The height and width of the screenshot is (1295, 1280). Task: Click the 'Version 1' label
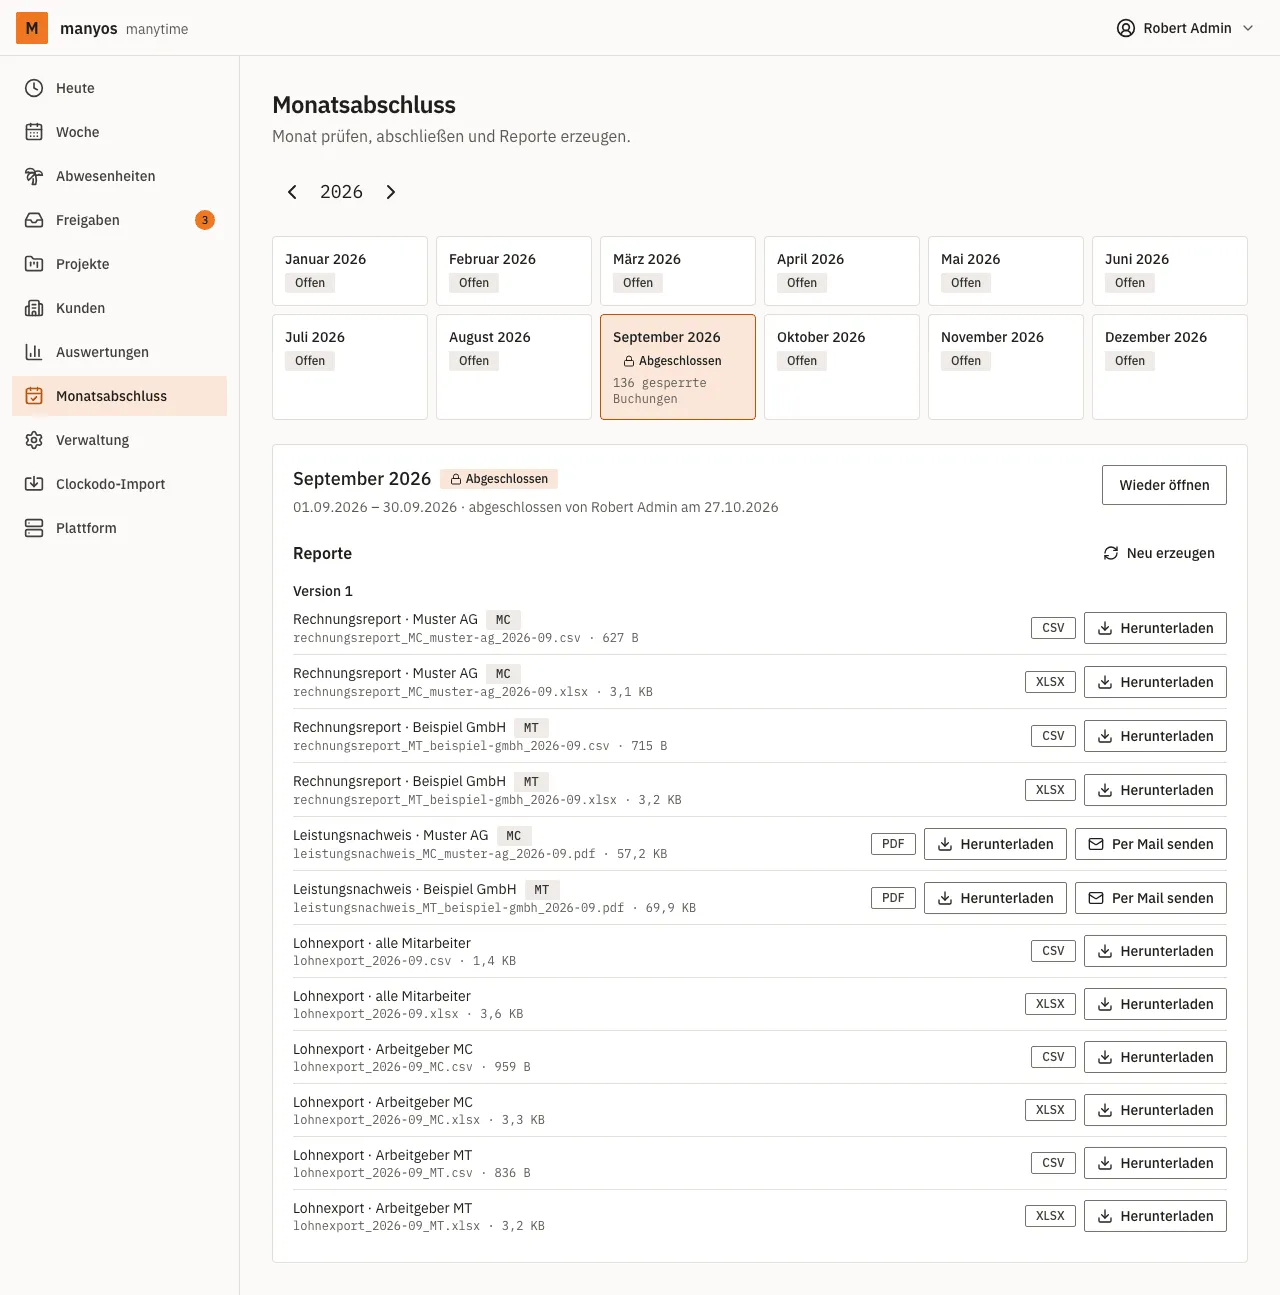[323, 591]
